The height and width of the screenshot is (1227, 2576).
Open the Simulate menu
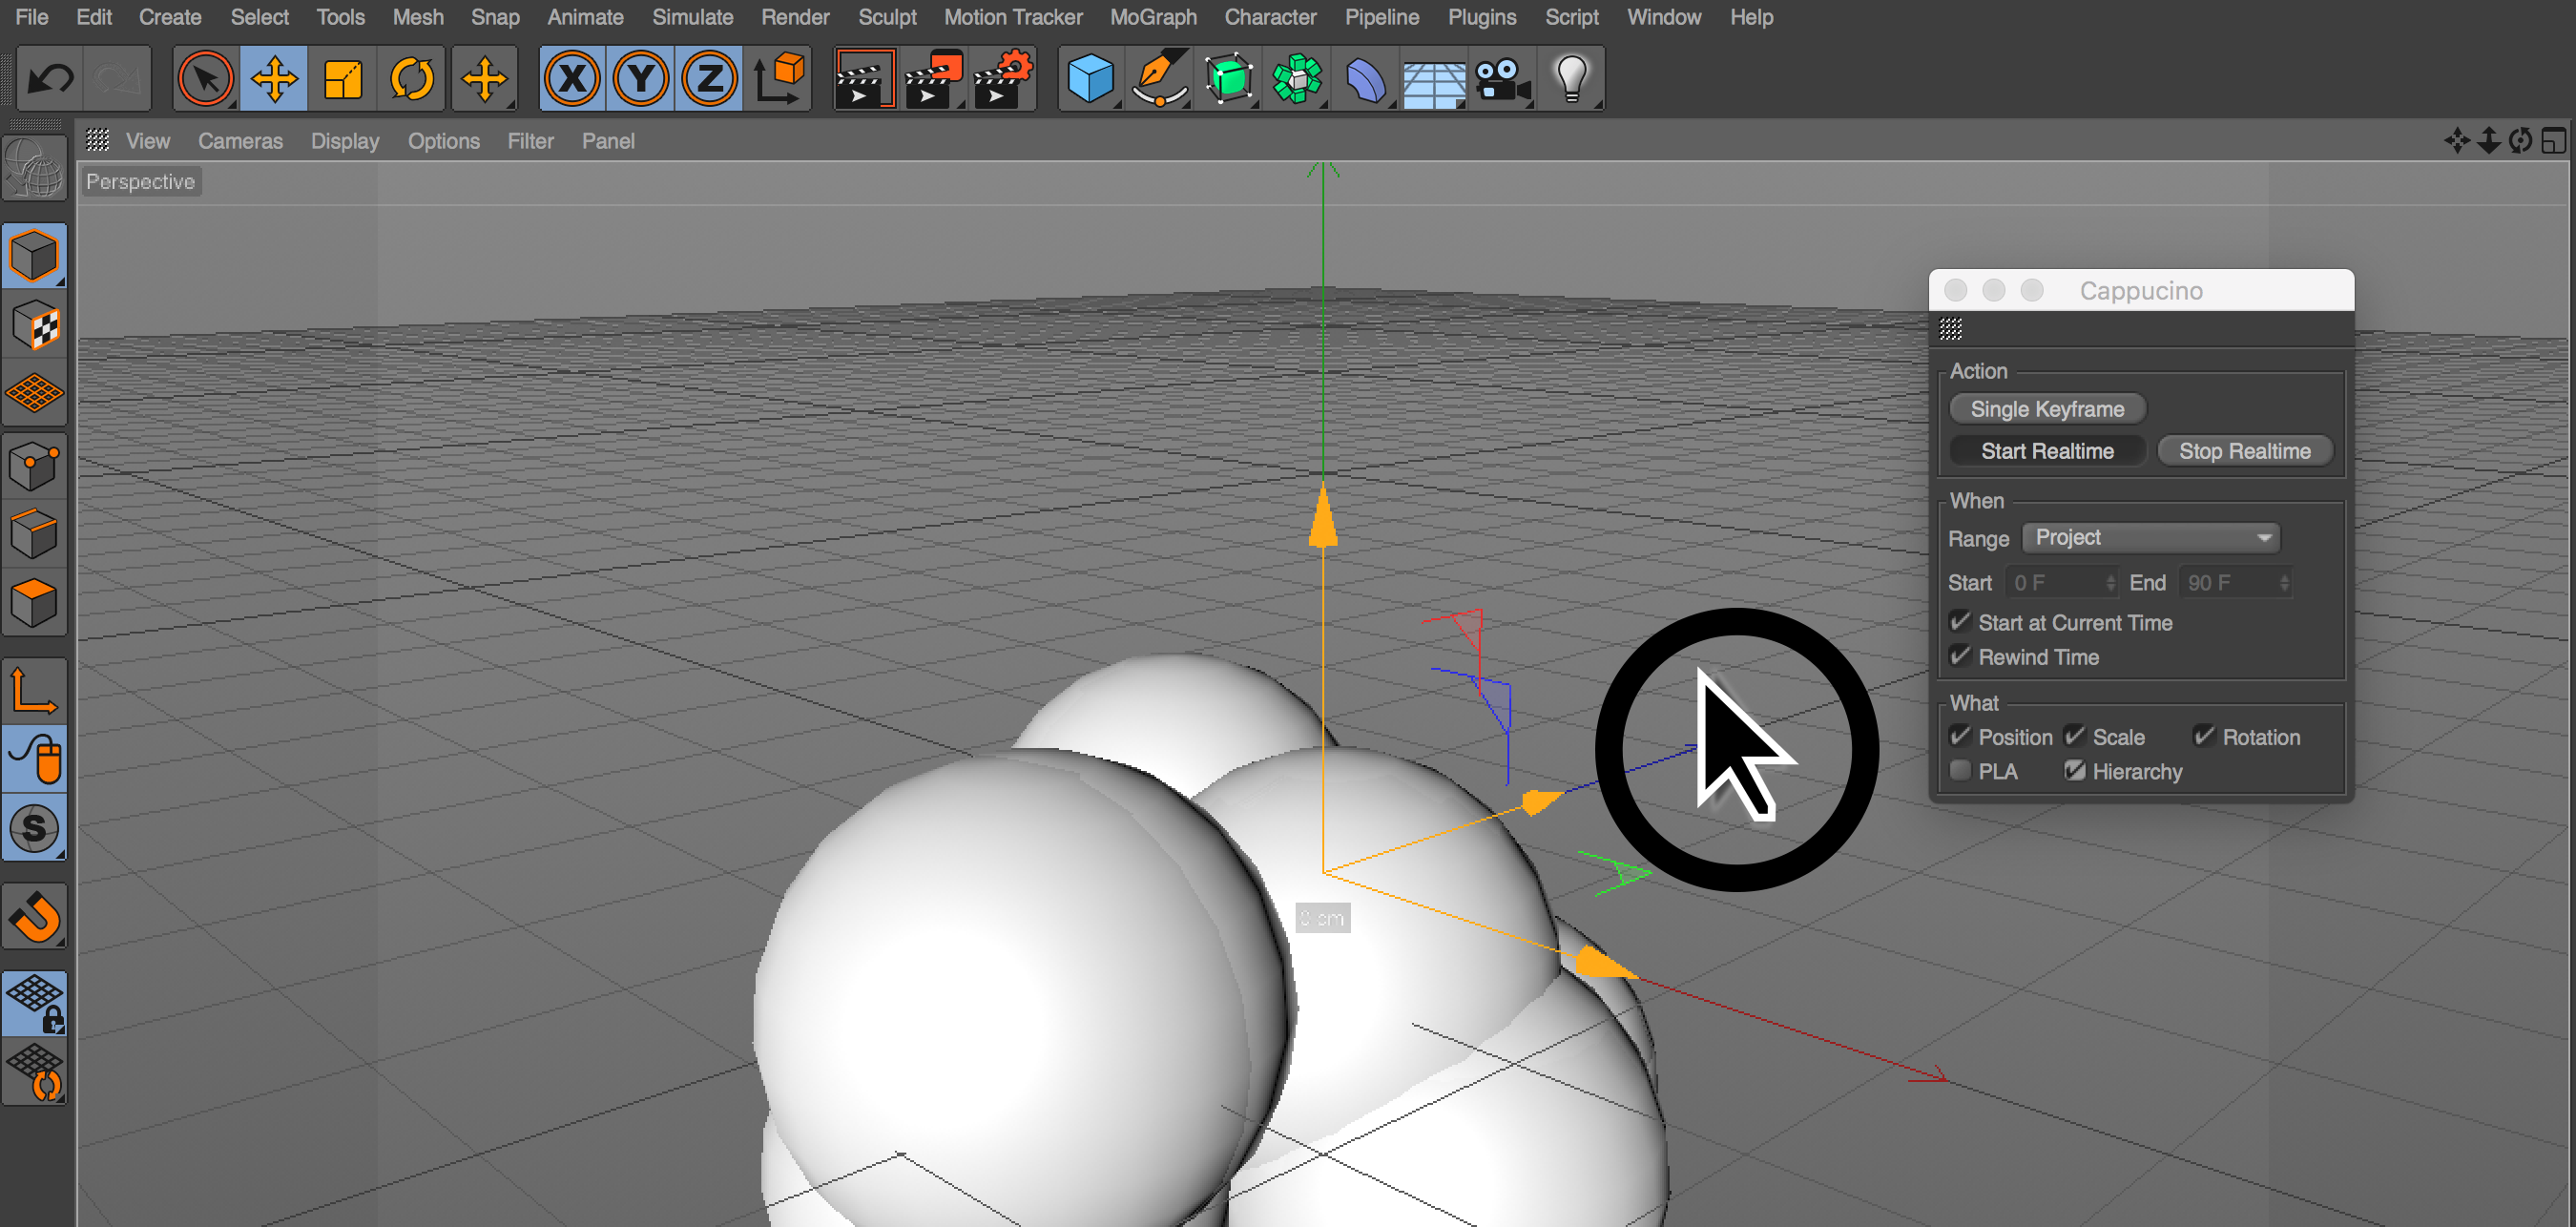(x=692, y=17)
